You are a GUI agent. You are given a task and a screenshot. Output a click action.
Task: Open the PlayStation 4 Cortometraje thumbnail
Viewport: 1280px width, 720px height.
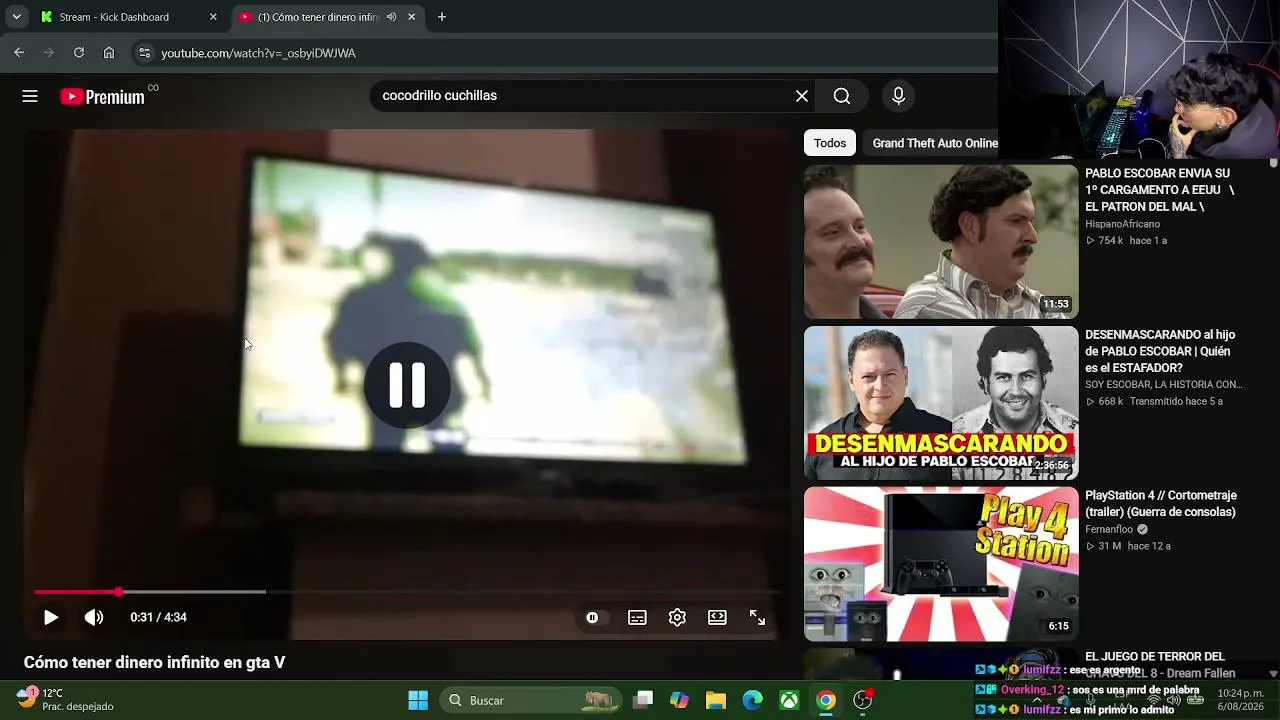point(941,564)
